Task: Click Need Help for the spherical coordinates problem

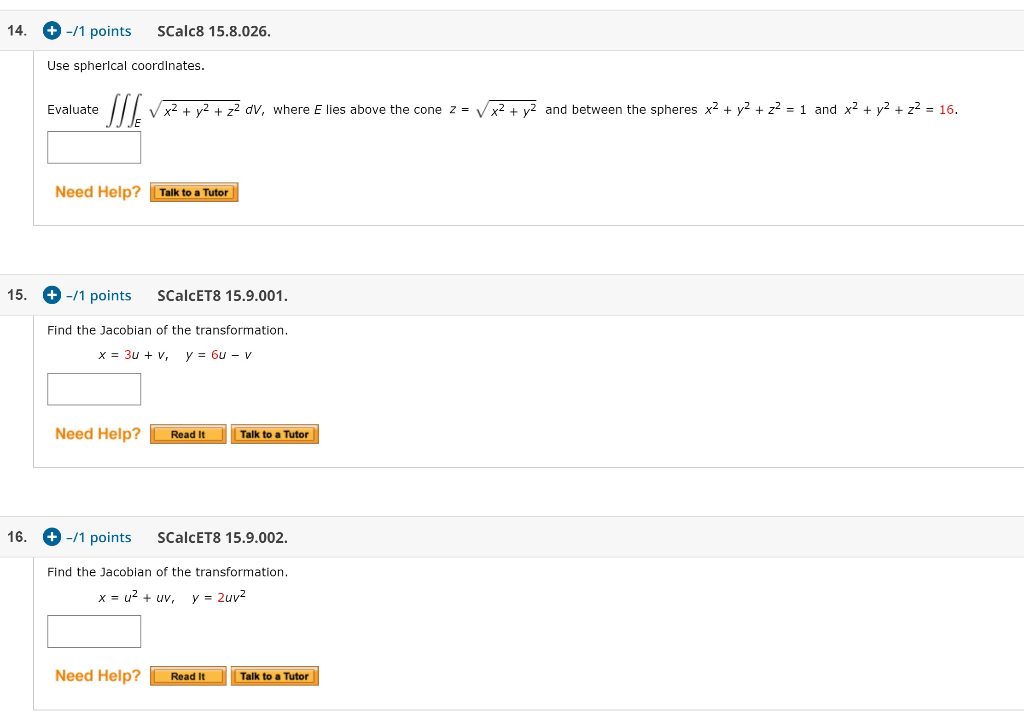Action: (96, 191)
